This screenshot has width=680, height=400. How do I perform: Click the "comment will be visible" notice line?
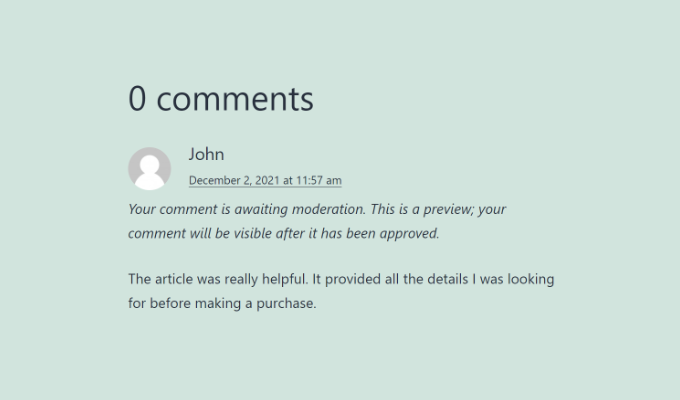284,234
